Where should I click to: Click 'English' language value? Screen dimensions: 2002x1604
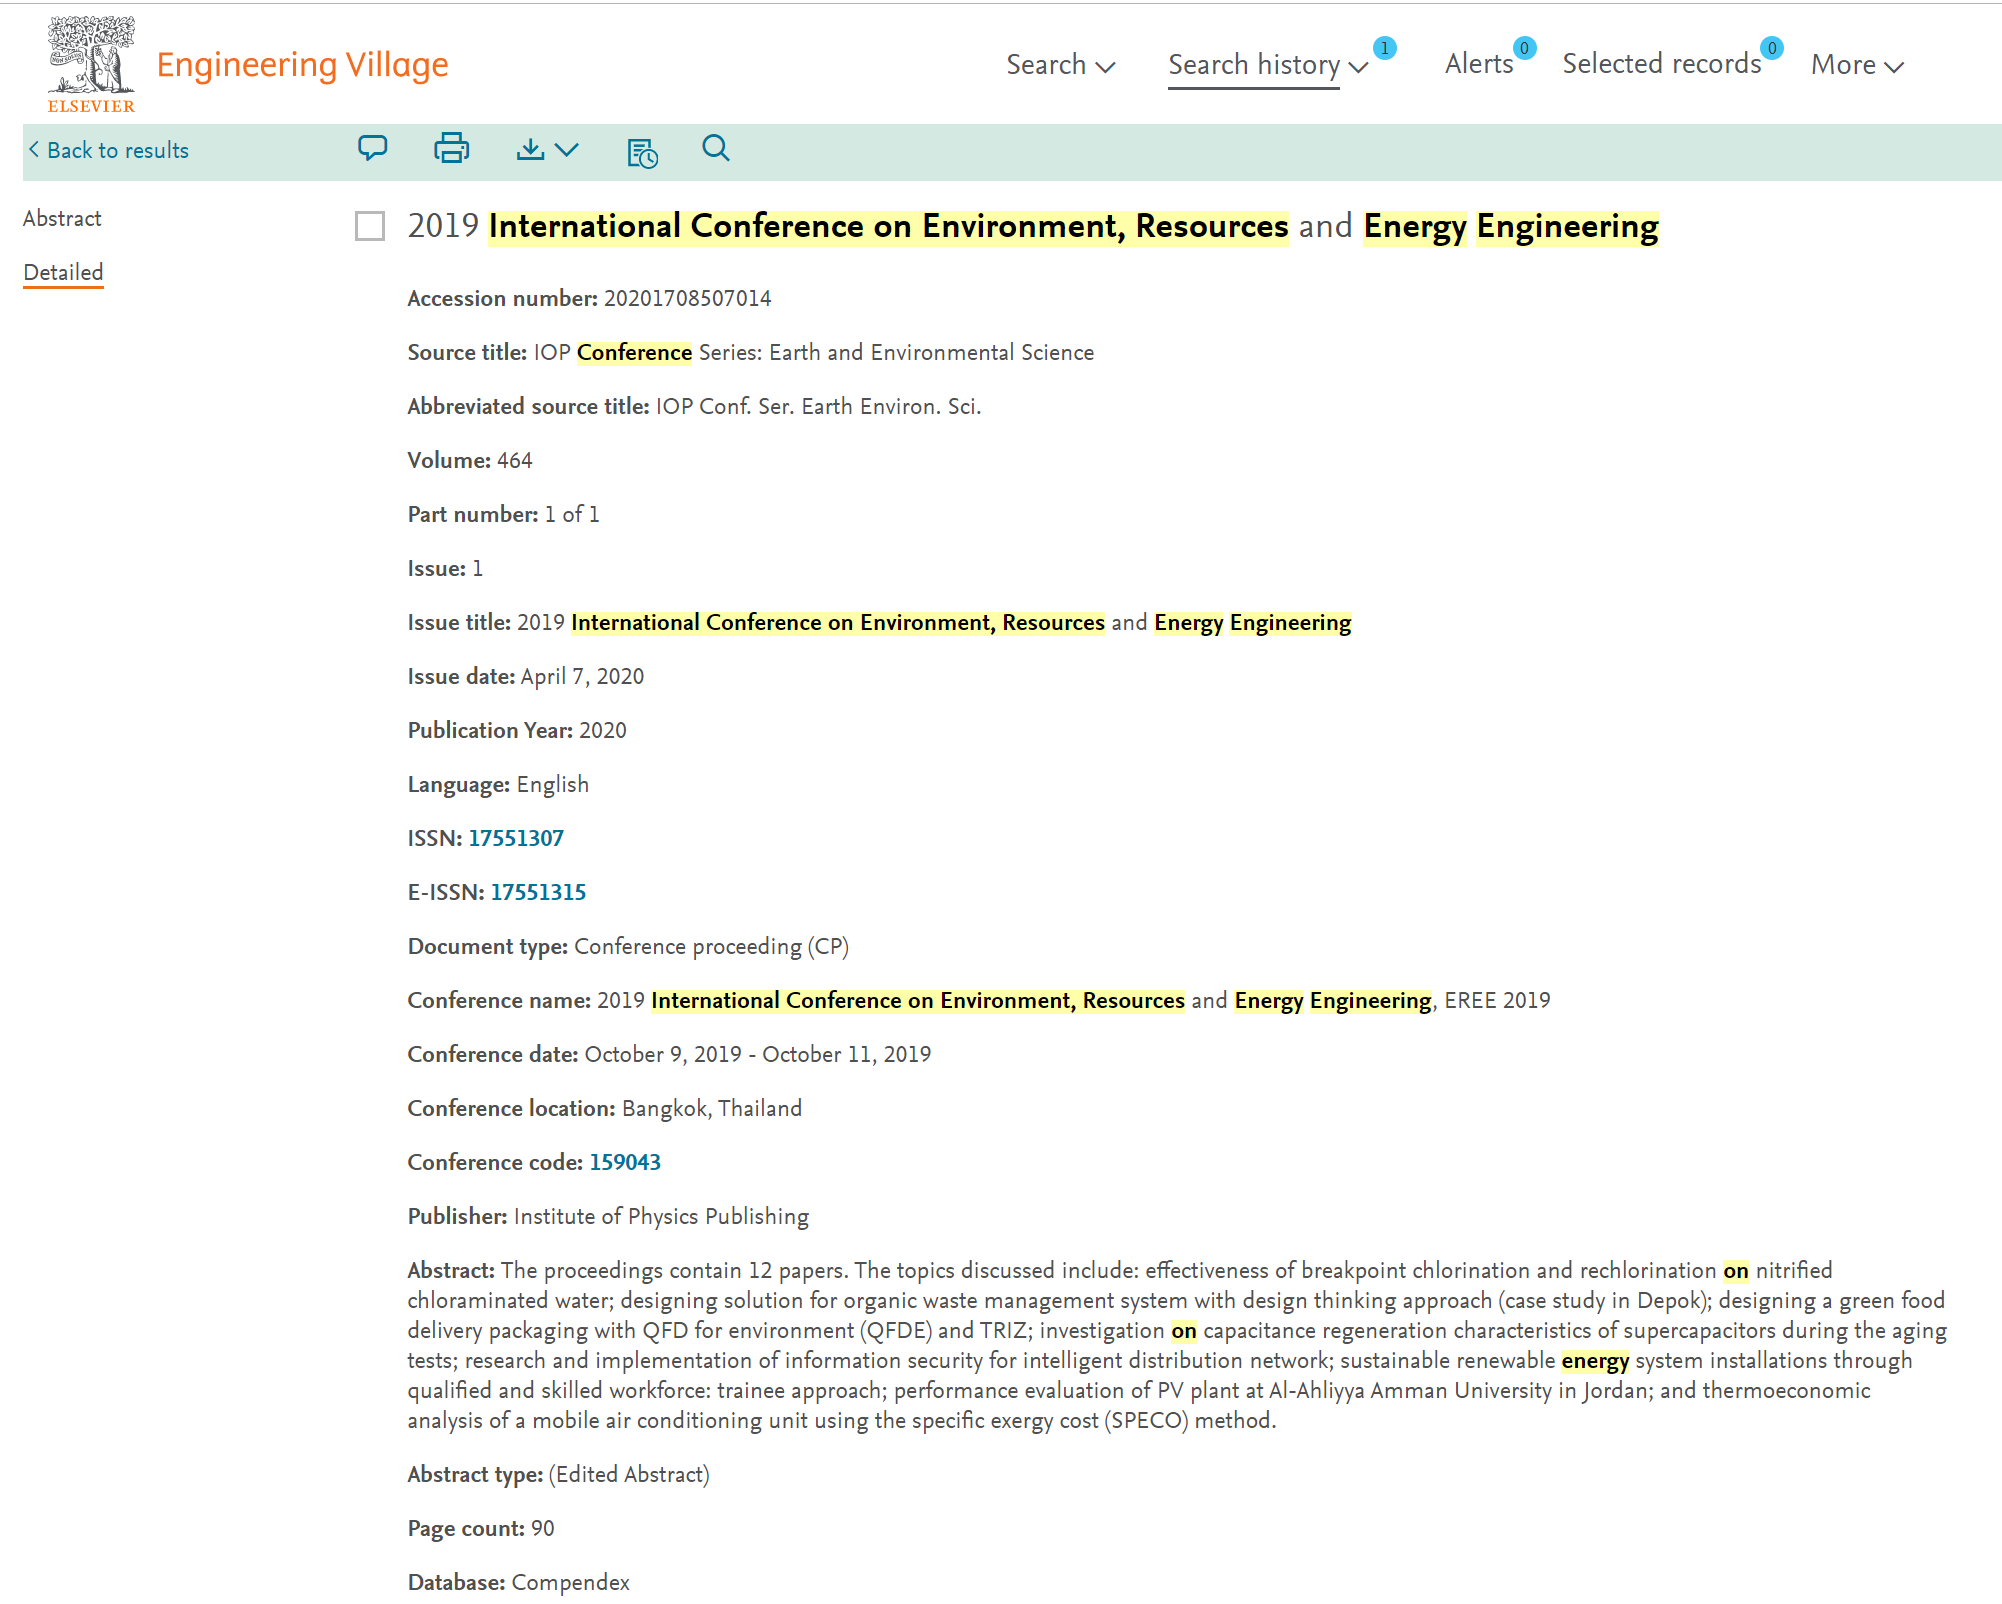click(x=553, y=784)
